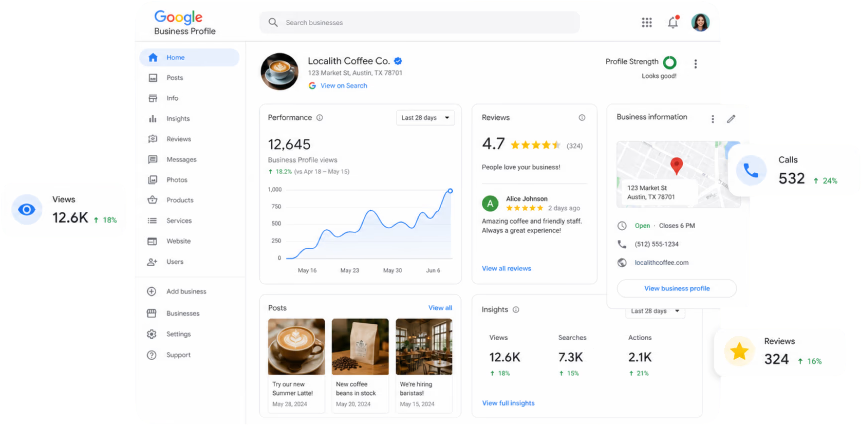Open Business information more options
This screenshot has width=862, height=426.
712,119
